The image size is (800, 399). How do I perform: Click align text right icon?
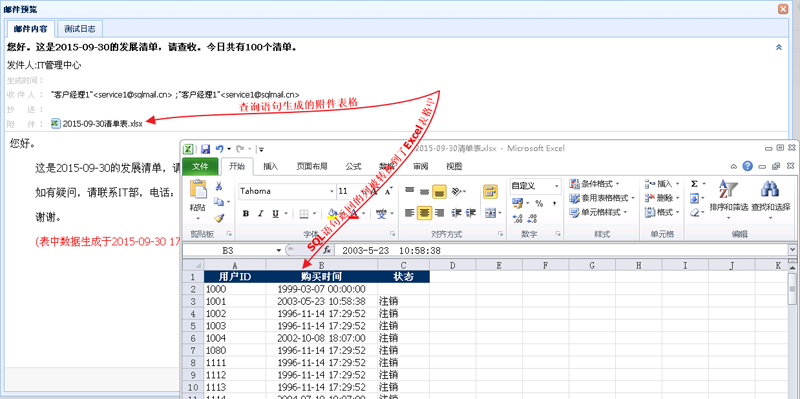click(x=440, y=213)
